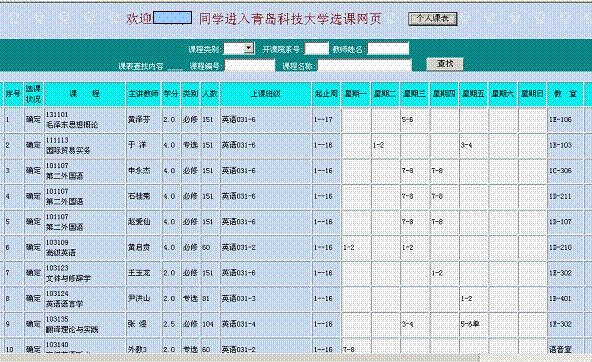
Task: Click the 学分 column header
Action: point(171,94)
